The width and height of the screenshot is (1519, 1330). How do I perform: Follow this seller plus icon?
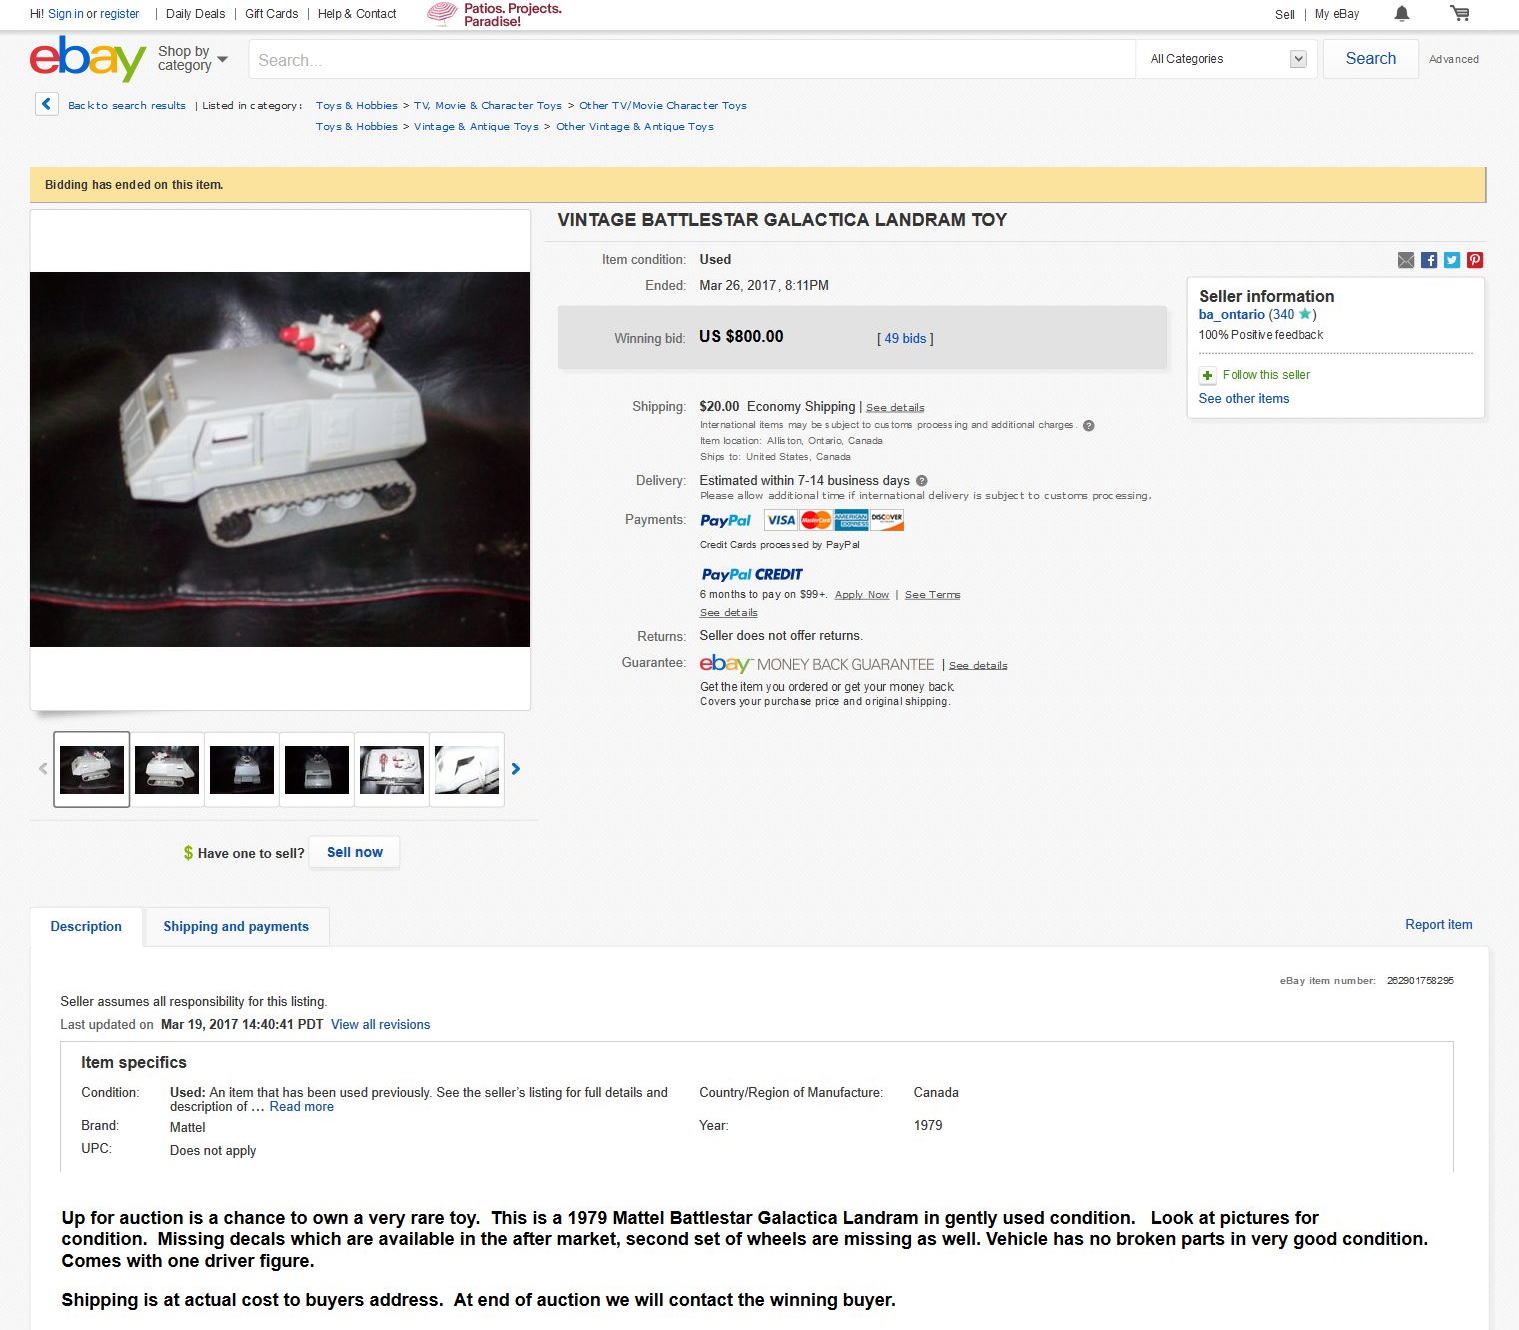[1207, 375]
